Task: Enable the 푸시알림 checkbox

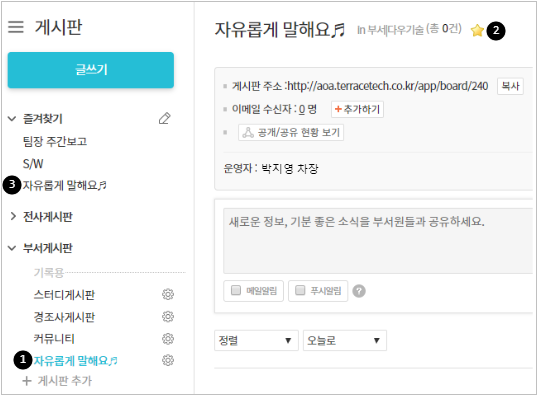Action: click(x=300, y=290)
